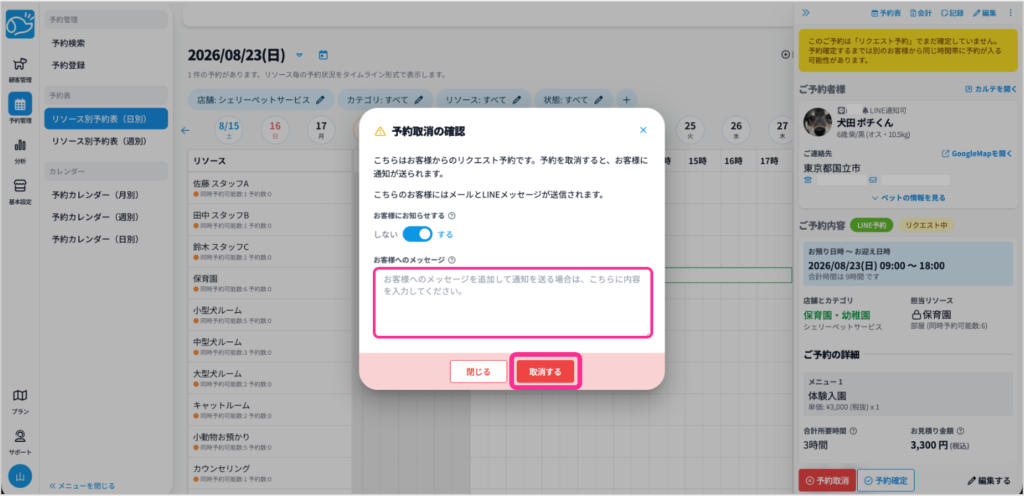The image size is (1024, 496).
Task: Edit the カテゴリ: すべて filter chip
Action: click(385, 100)
